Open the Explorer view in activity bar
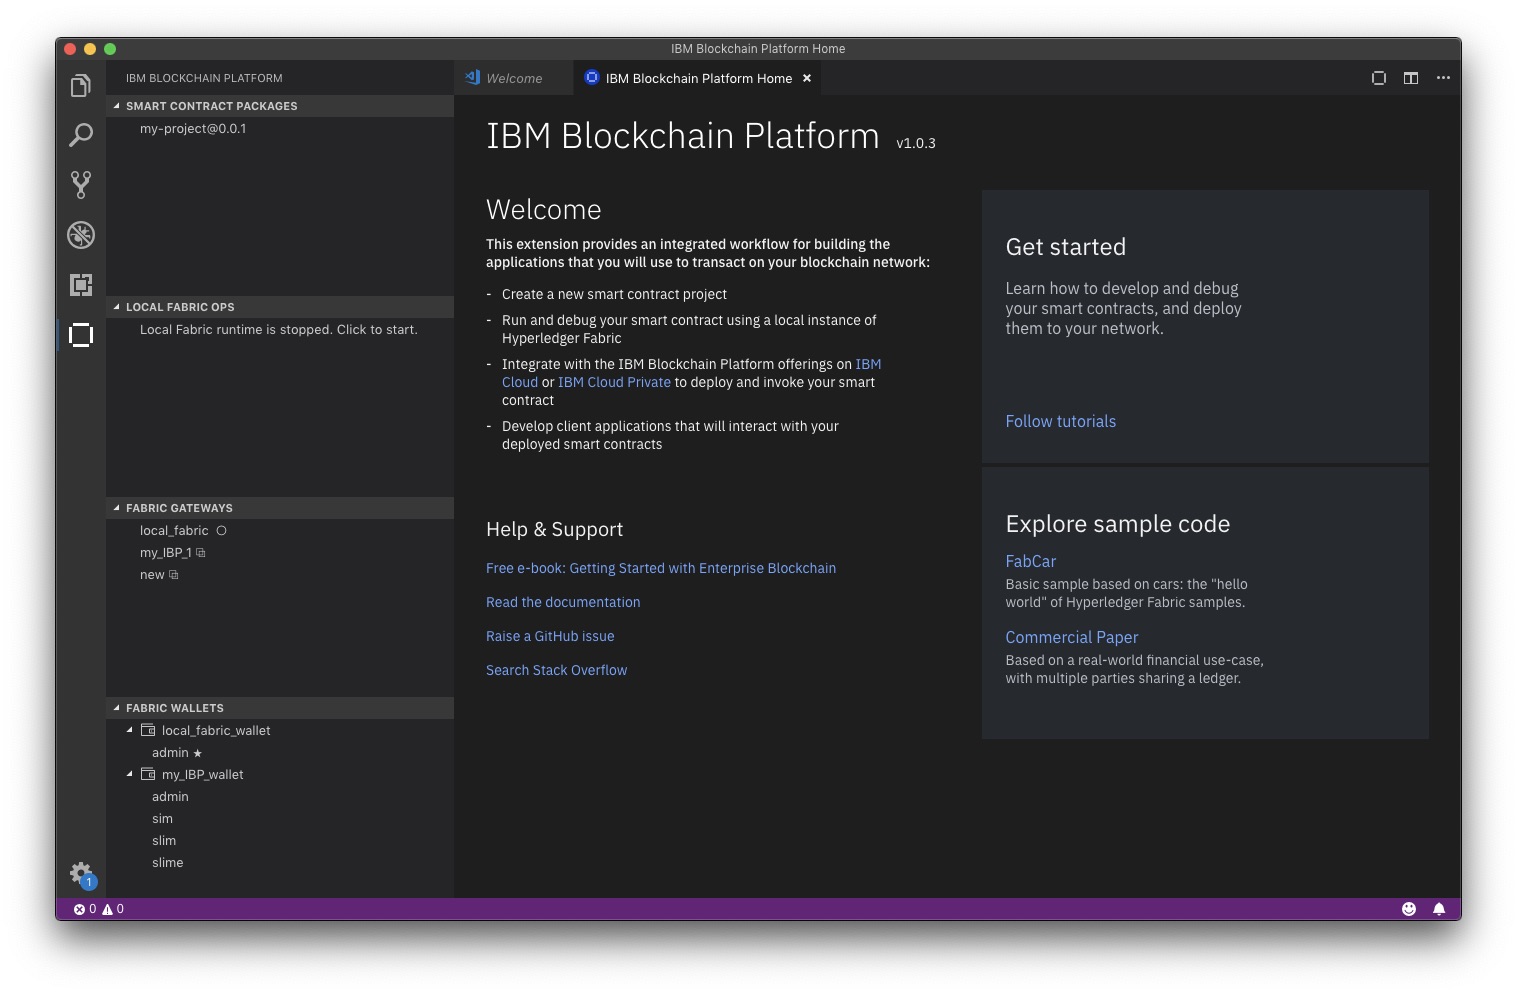 81,86
